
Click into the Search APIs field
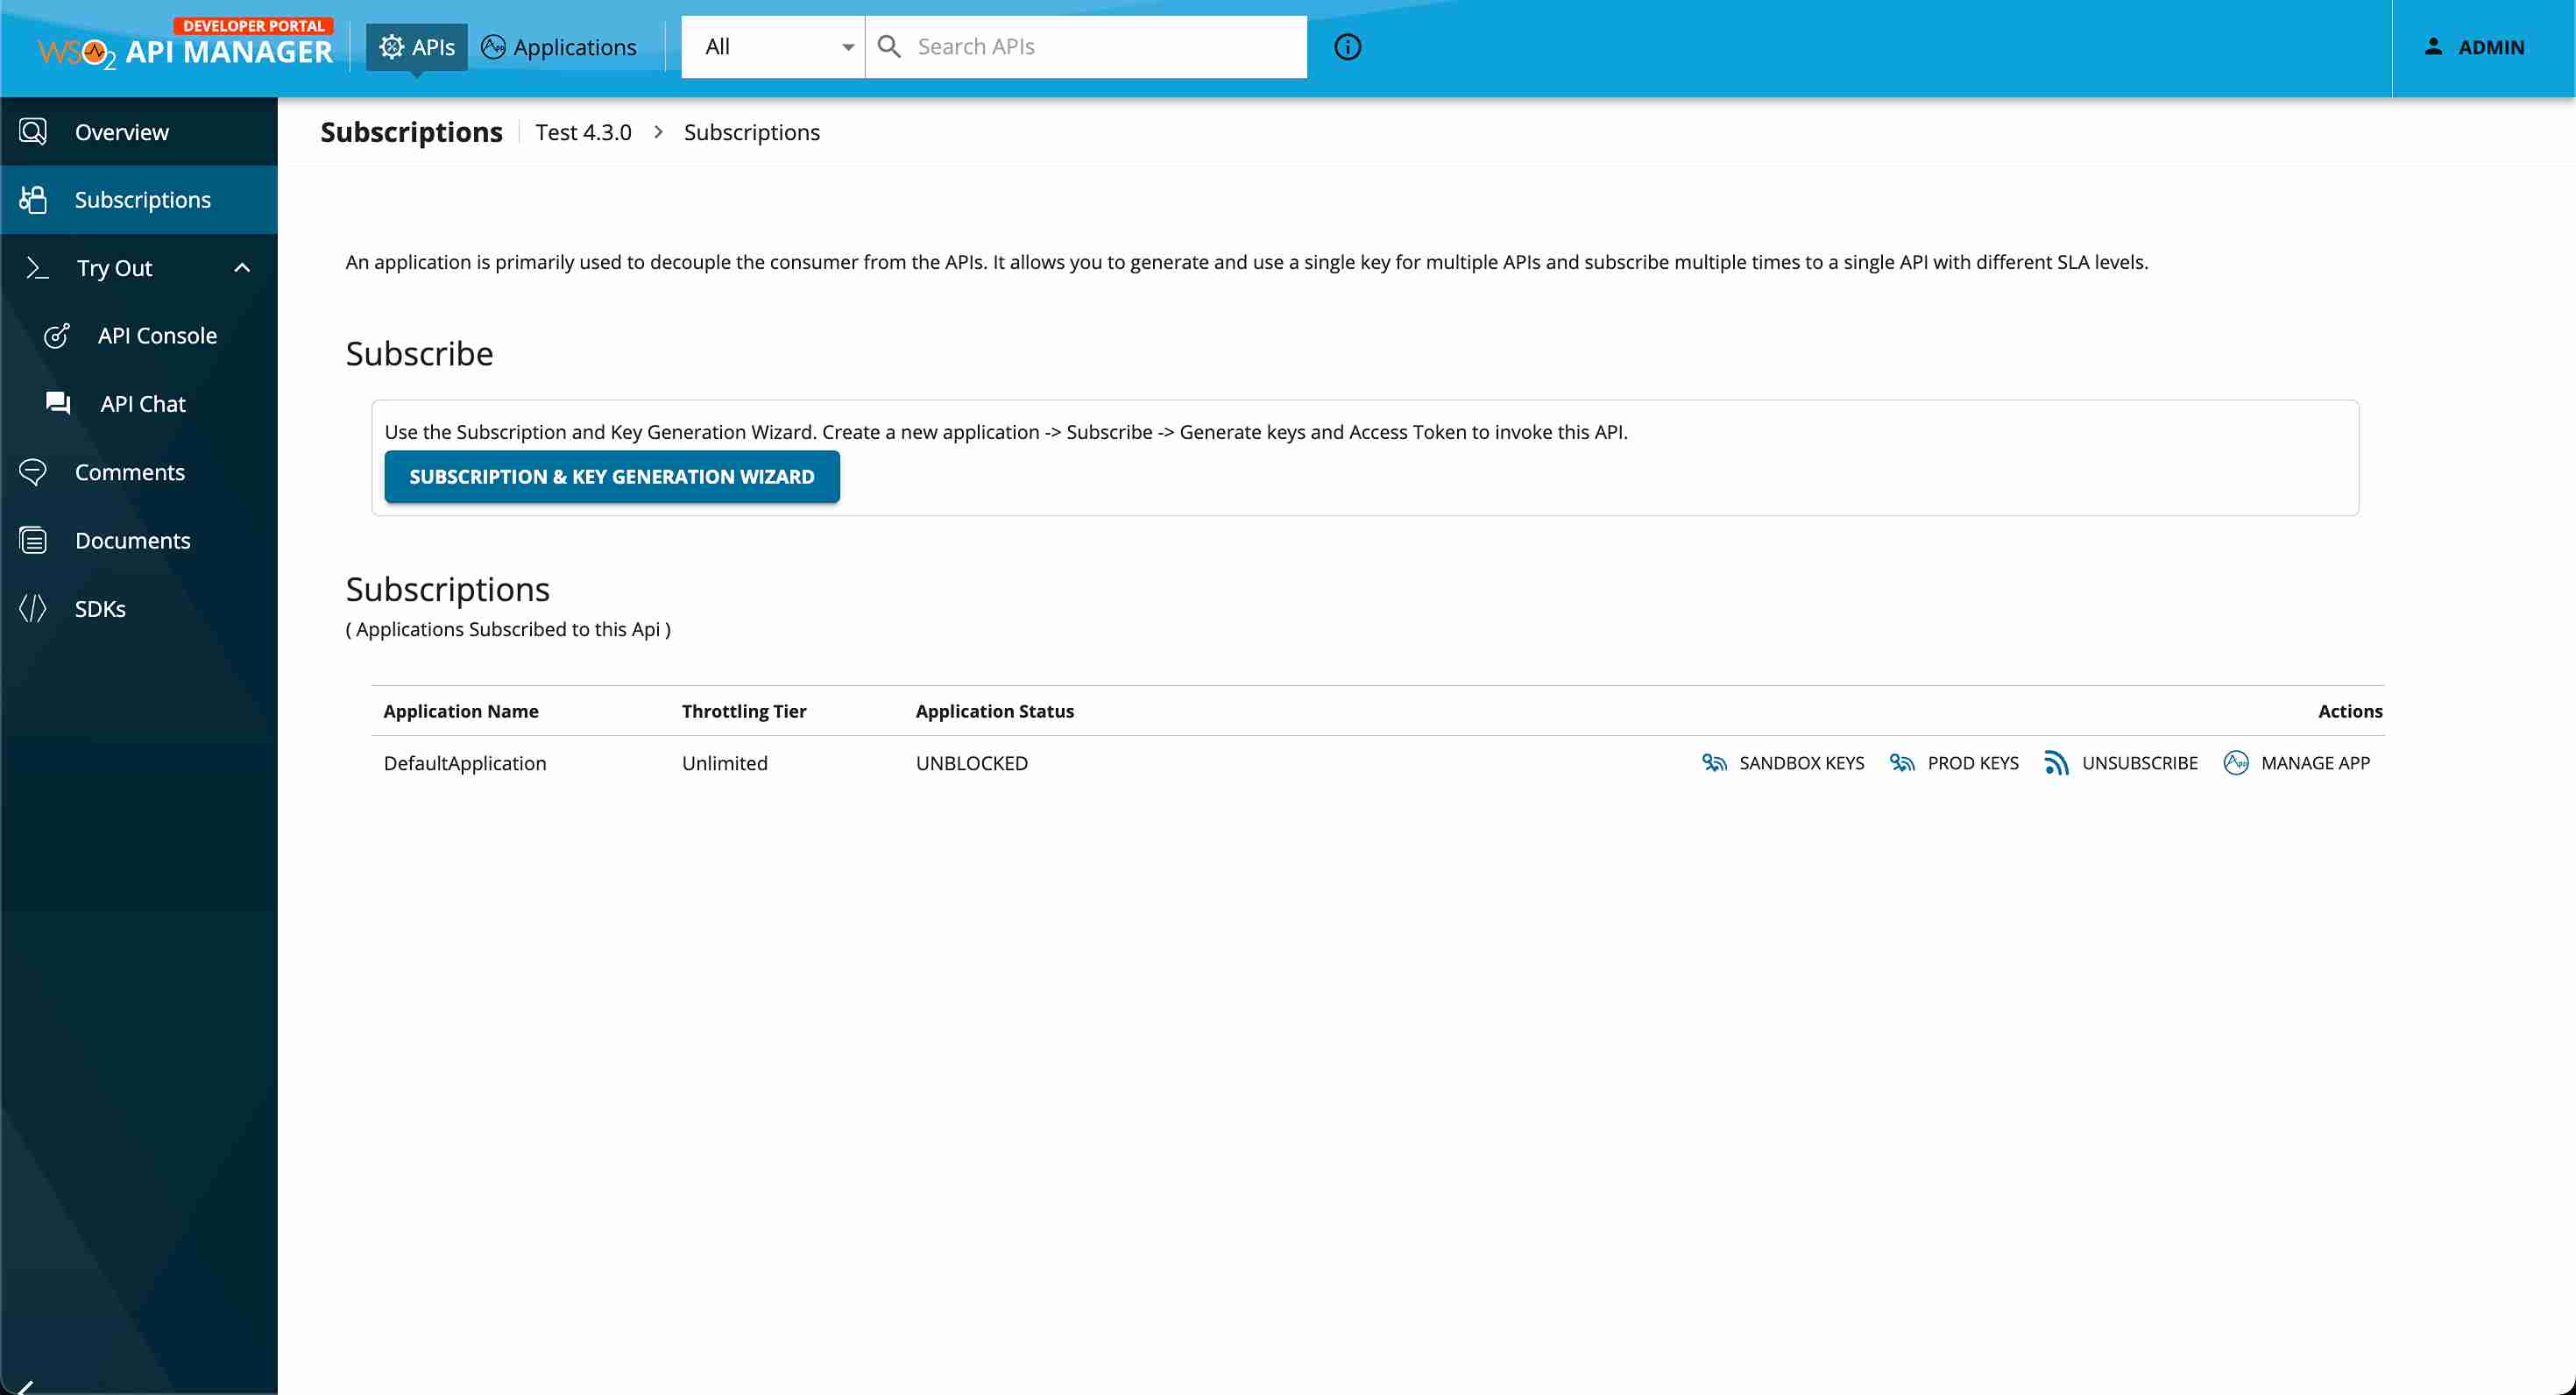(1100, 47)
